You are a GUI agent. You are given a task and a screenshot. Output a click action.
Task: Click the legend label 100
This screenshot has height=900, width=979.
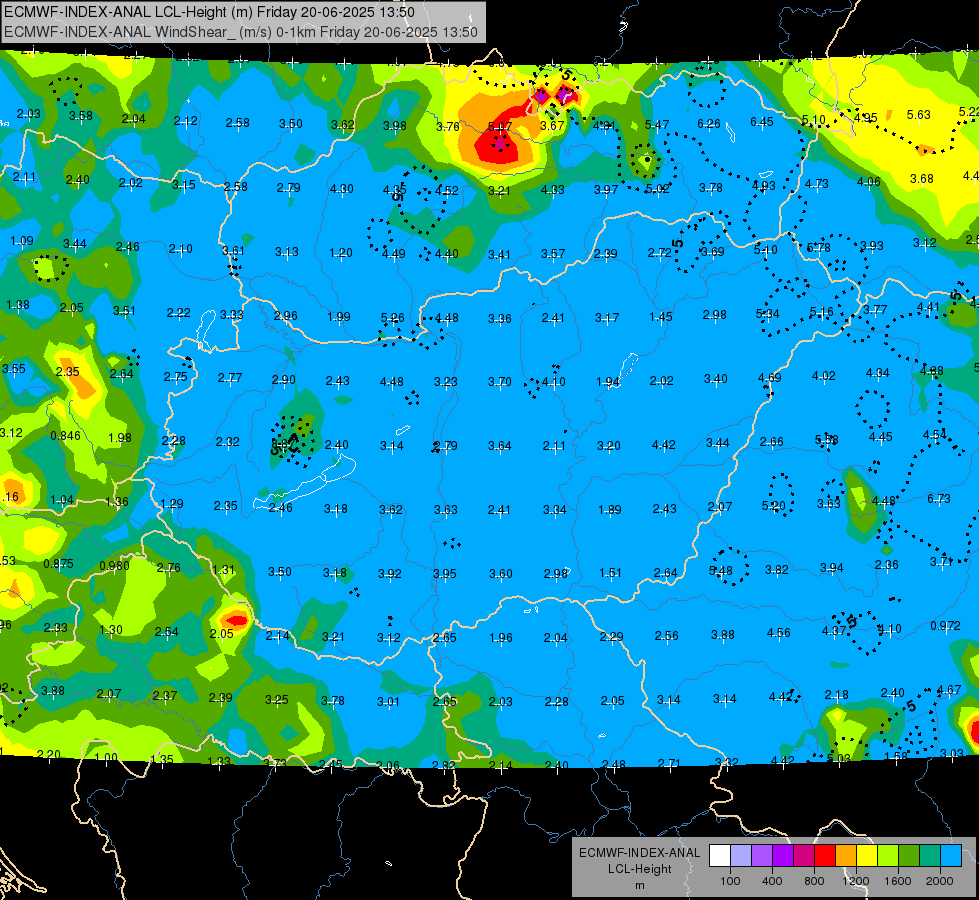tap(730, 881)
